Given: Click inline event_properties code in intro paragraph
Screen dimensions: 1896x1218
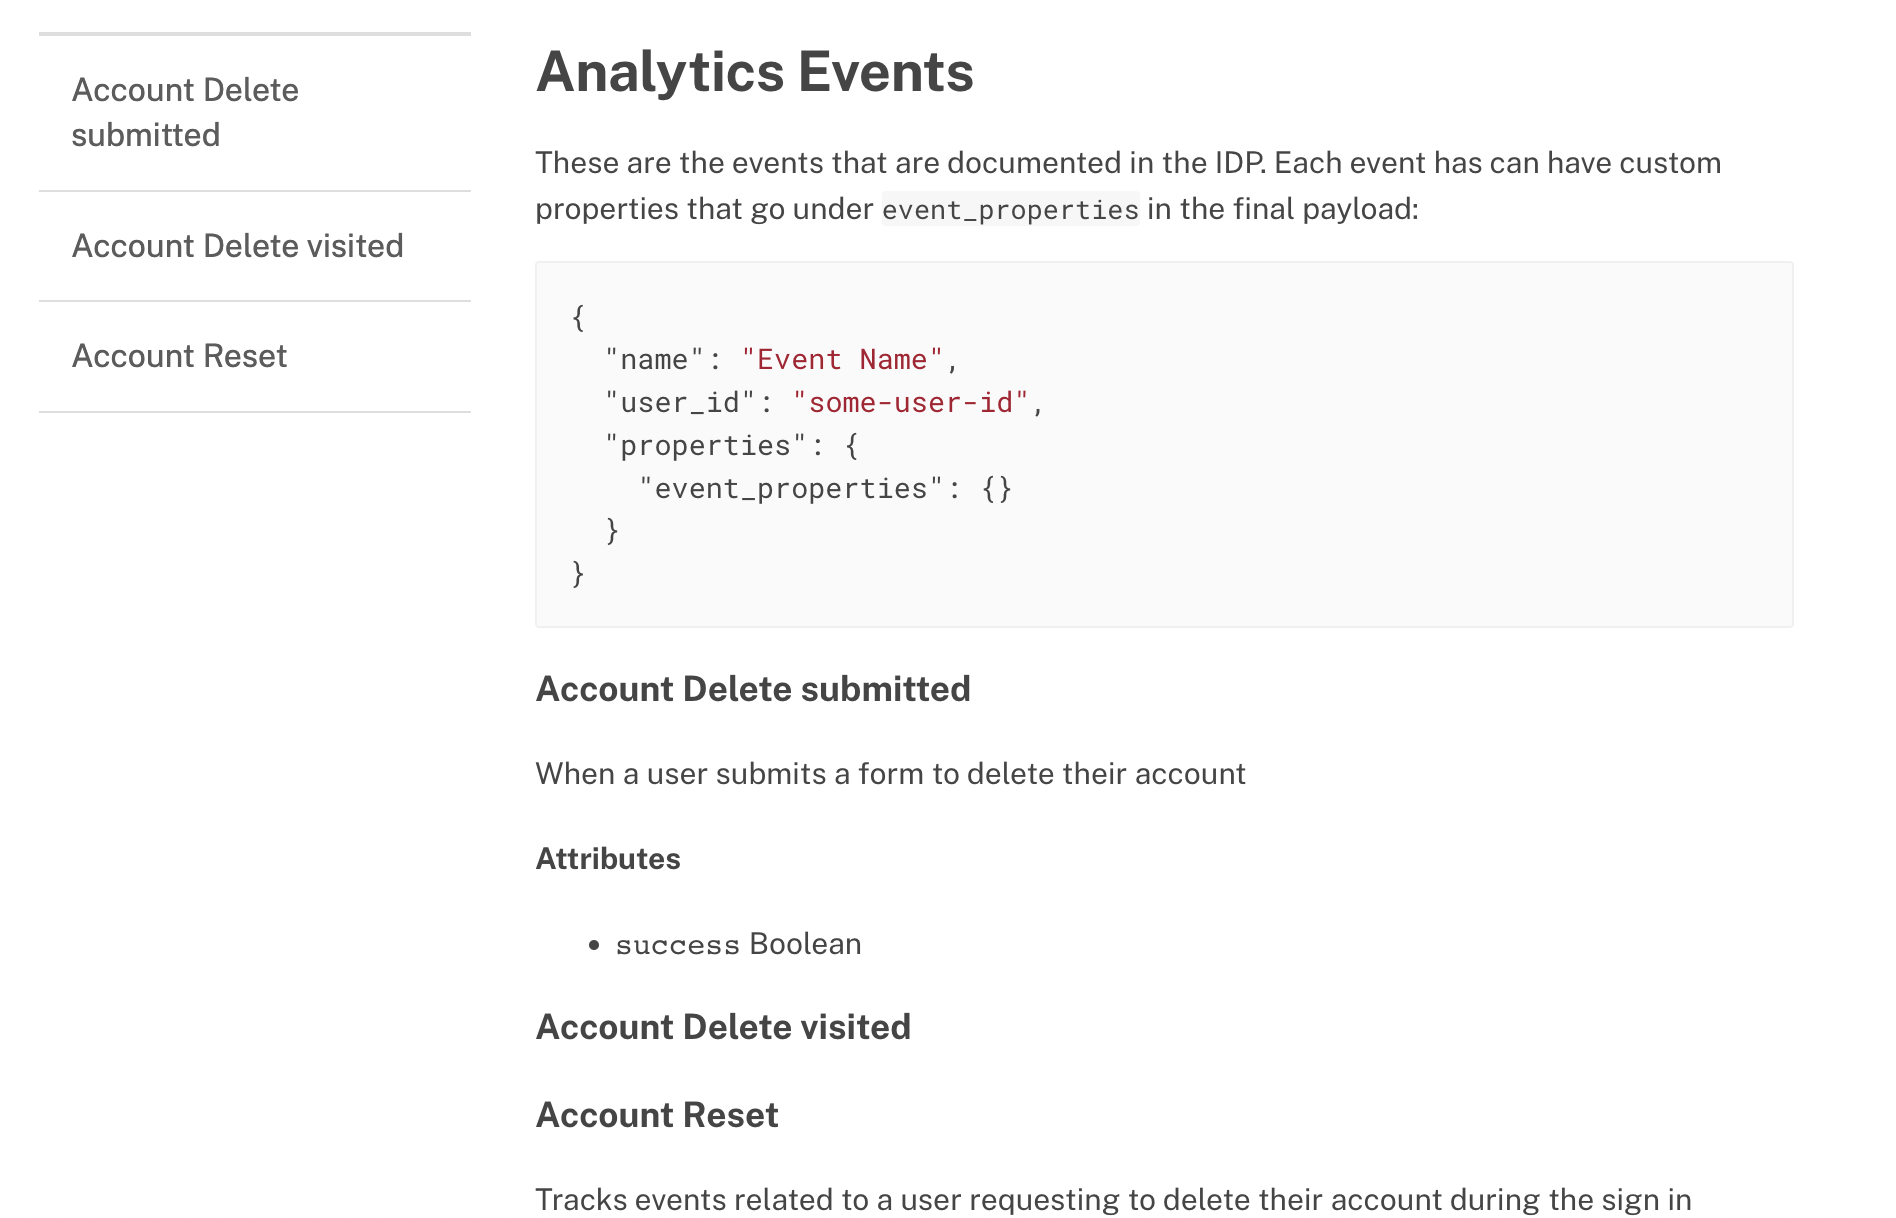Looking at the screenshot, I should (x=1009, y=210).
